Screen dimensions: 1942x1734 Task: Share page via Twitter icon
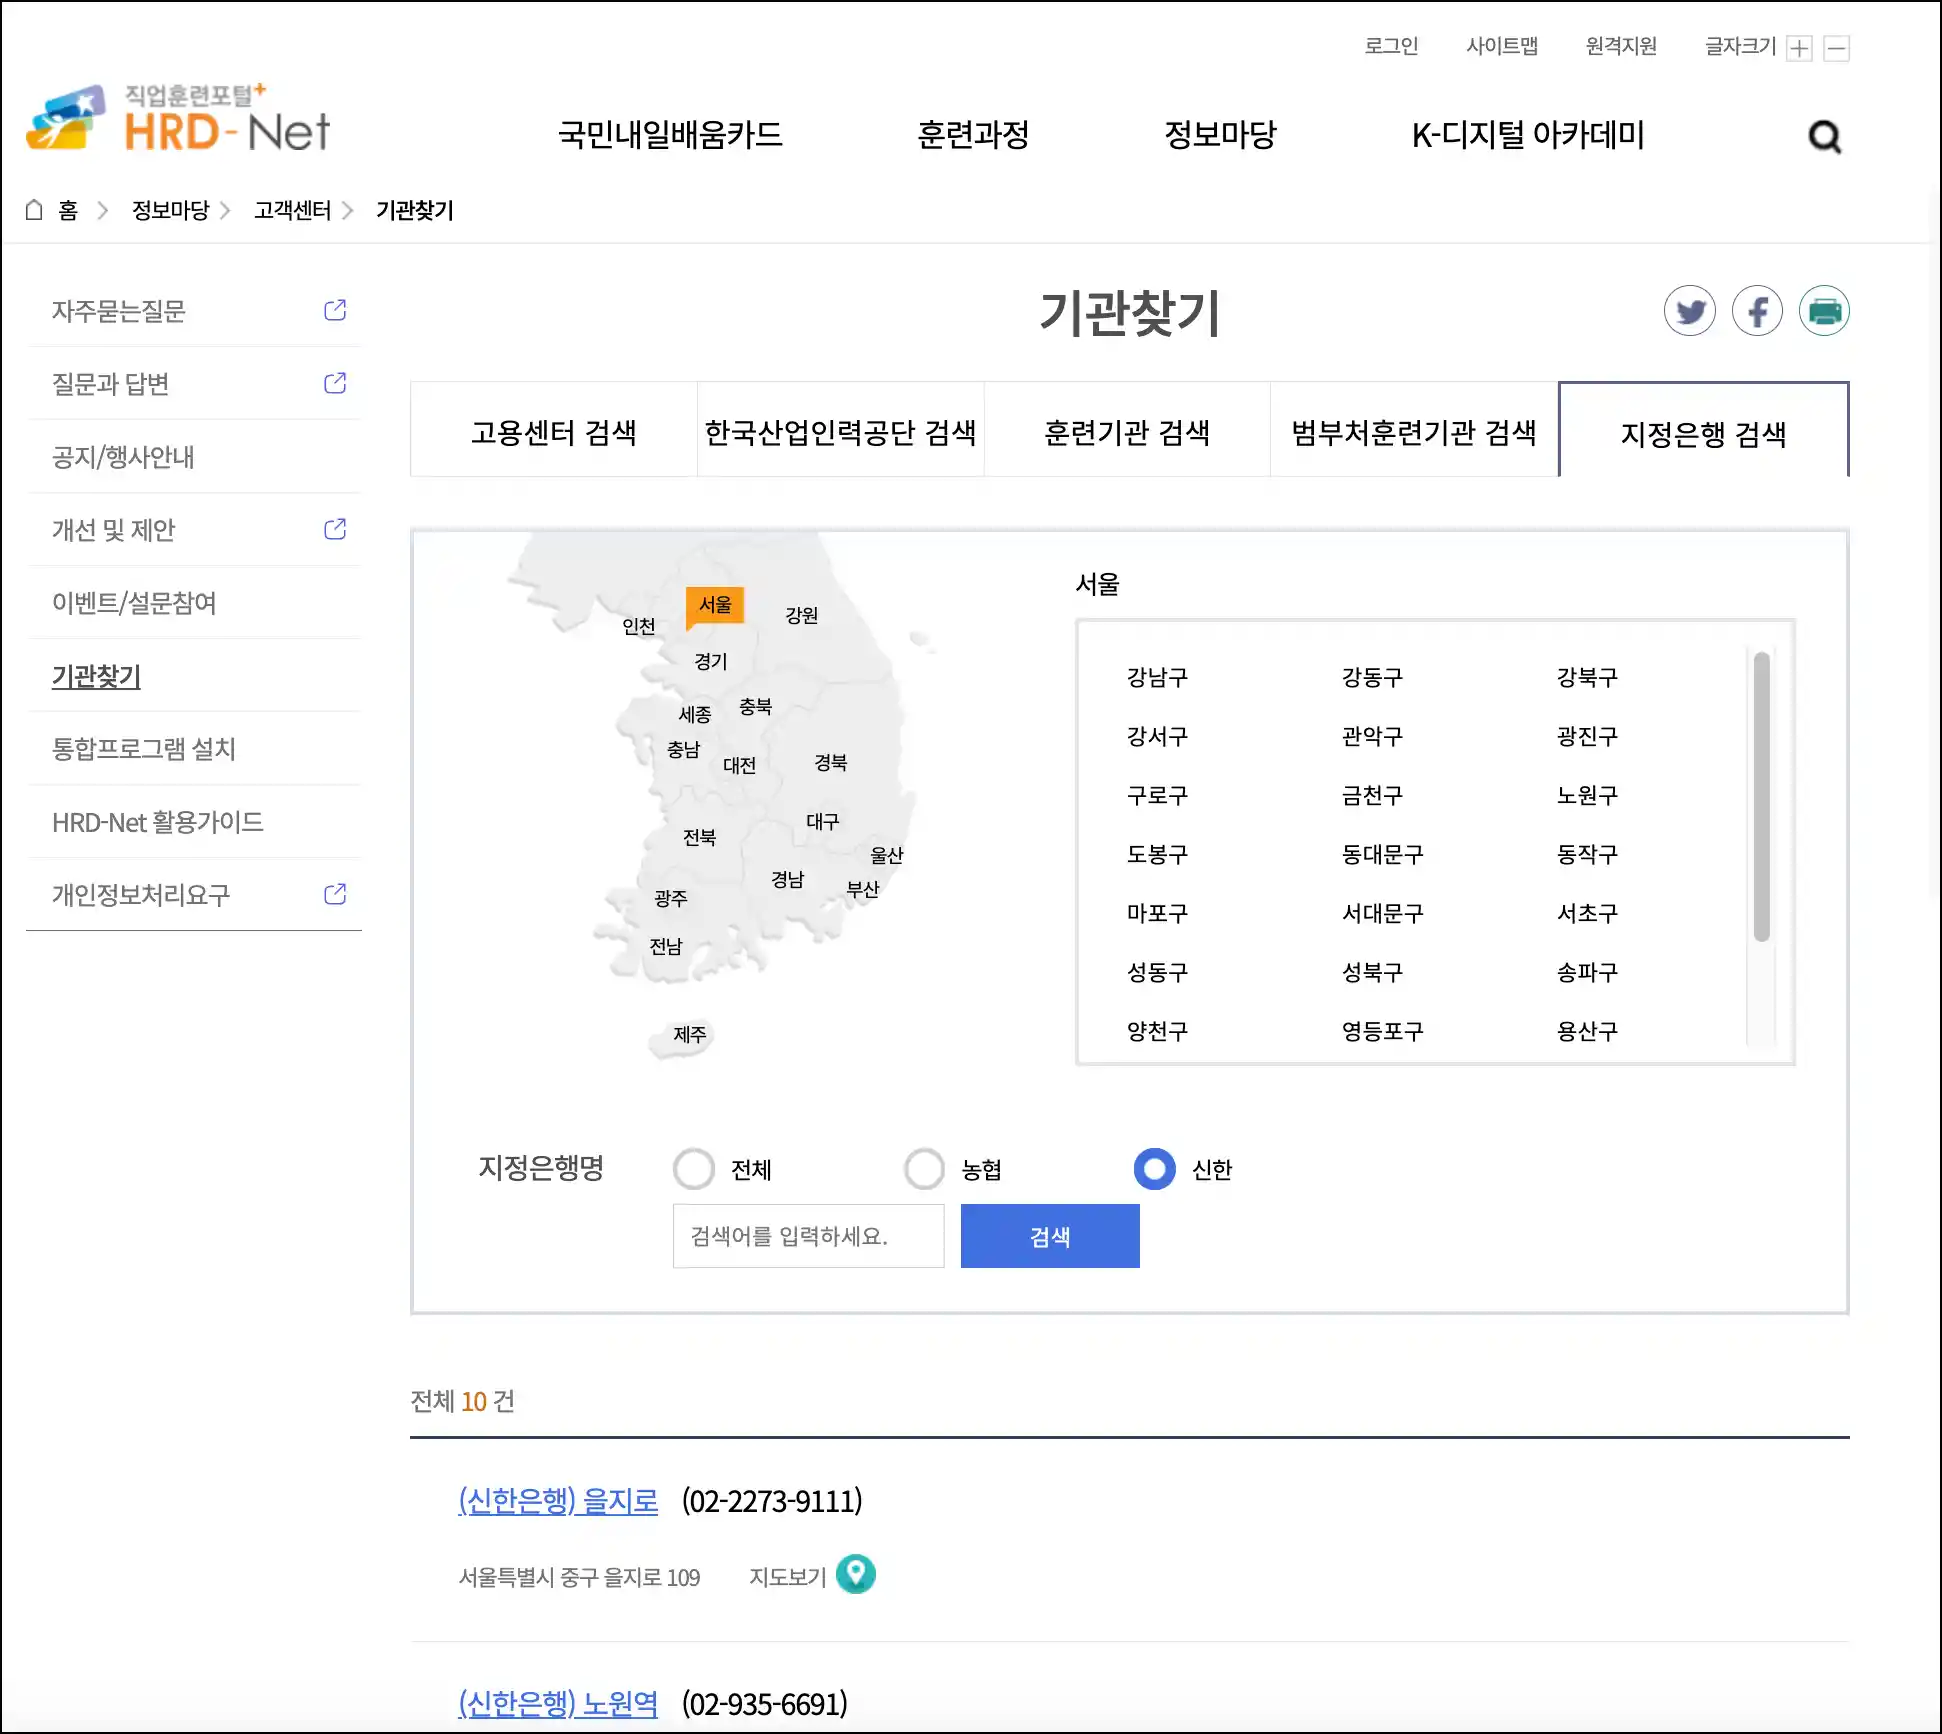(1690, 311)
